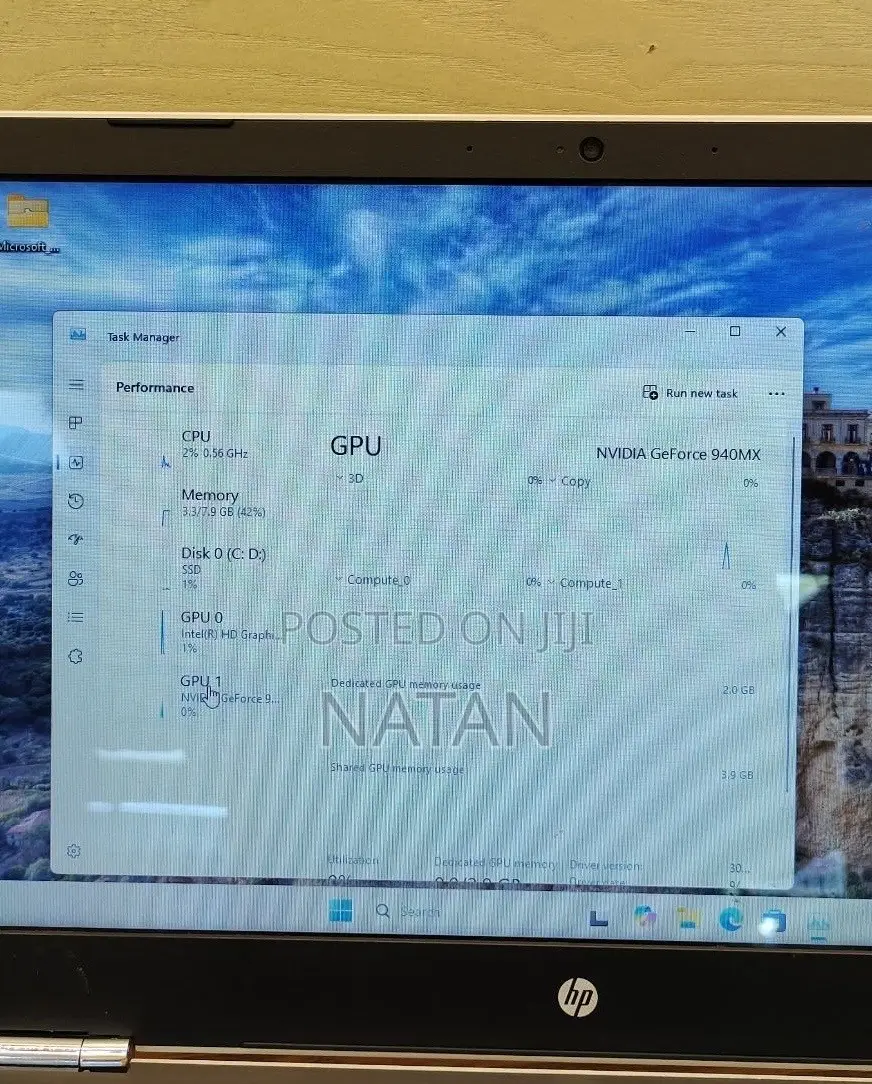The width and height of the screenshot is (872, 1084).
Task: Open the Microsoft folder desktop icon
Action: coord(28,225)
